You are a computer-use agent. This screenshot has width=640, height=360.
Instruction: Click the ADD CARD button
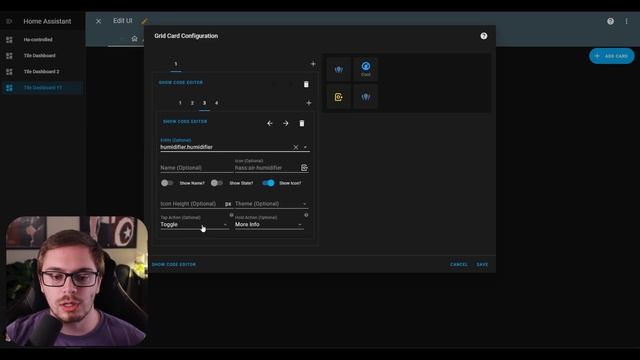[611, 56]
